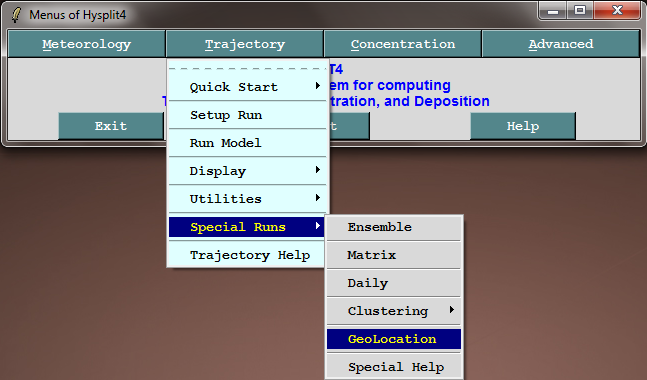Image resolution: width=647 pixels, height=380 pixels.
Task: Open the Meteorology menu
Action: pos(87,44)
